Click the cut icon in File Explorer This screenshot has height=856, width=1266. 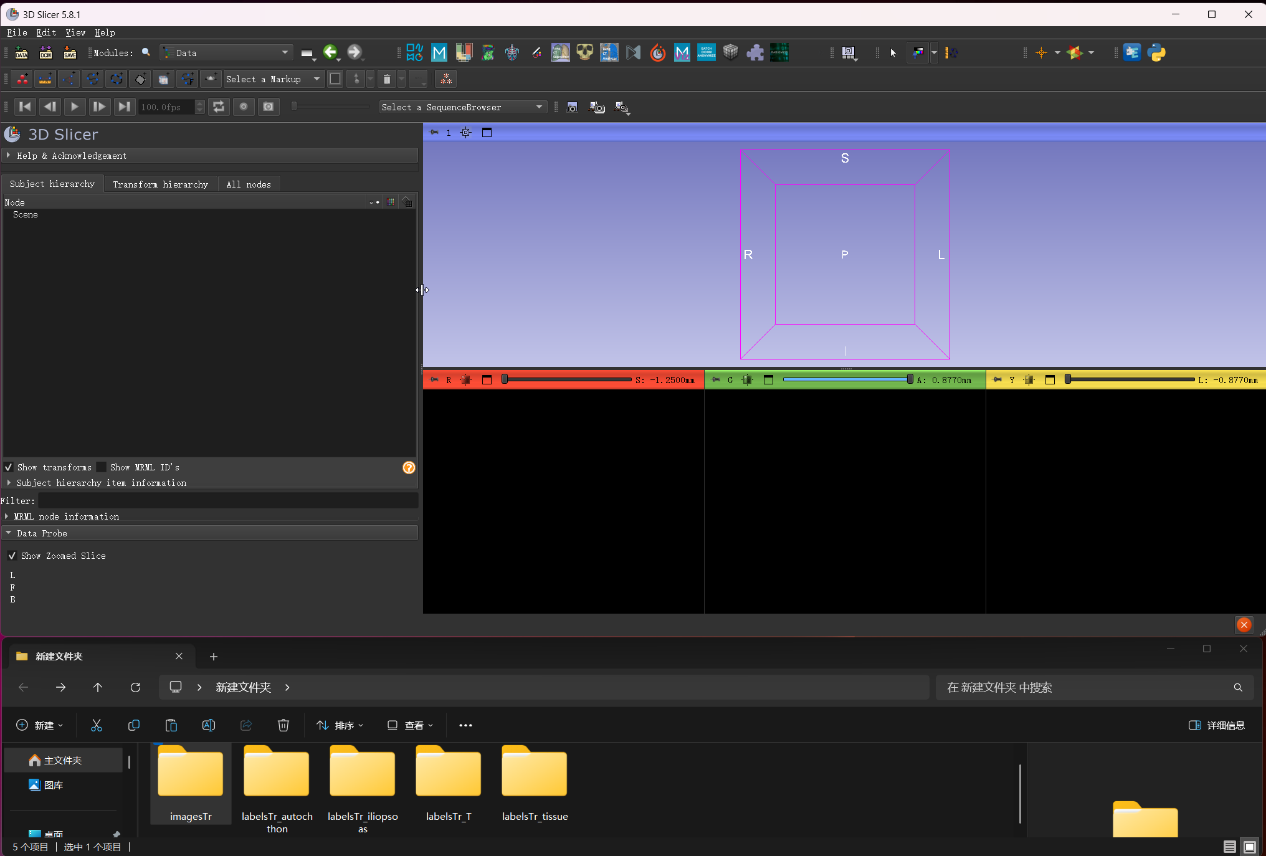(96, 725)
